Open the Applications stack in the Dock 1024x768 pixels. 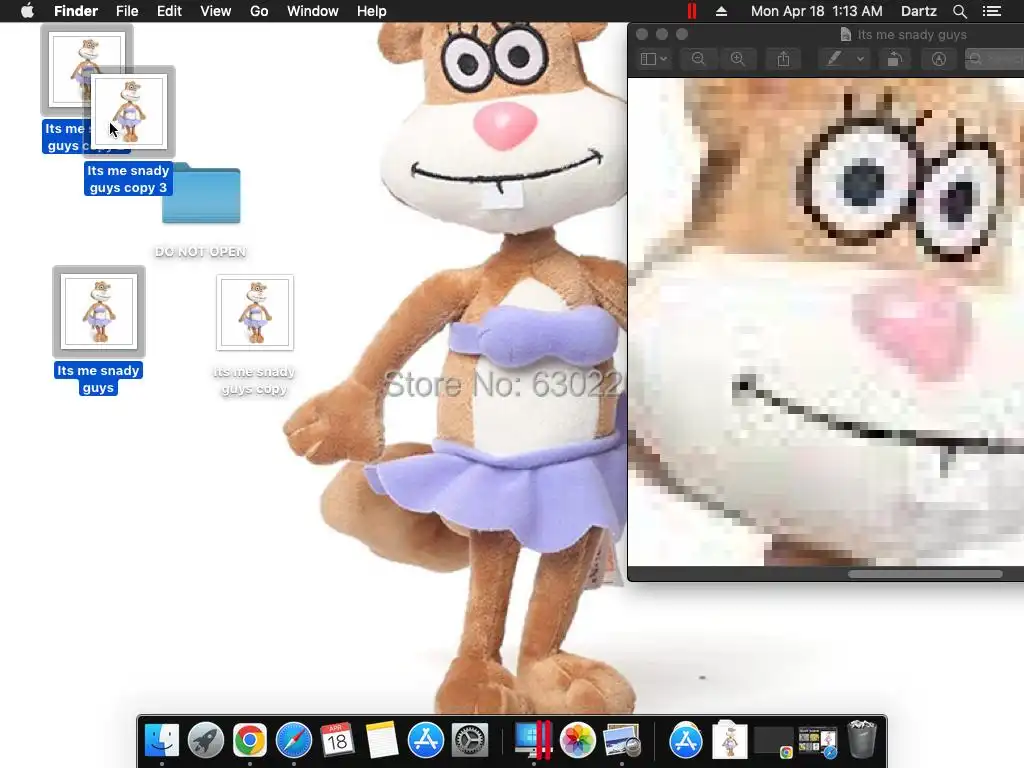[x=685, y=740]
